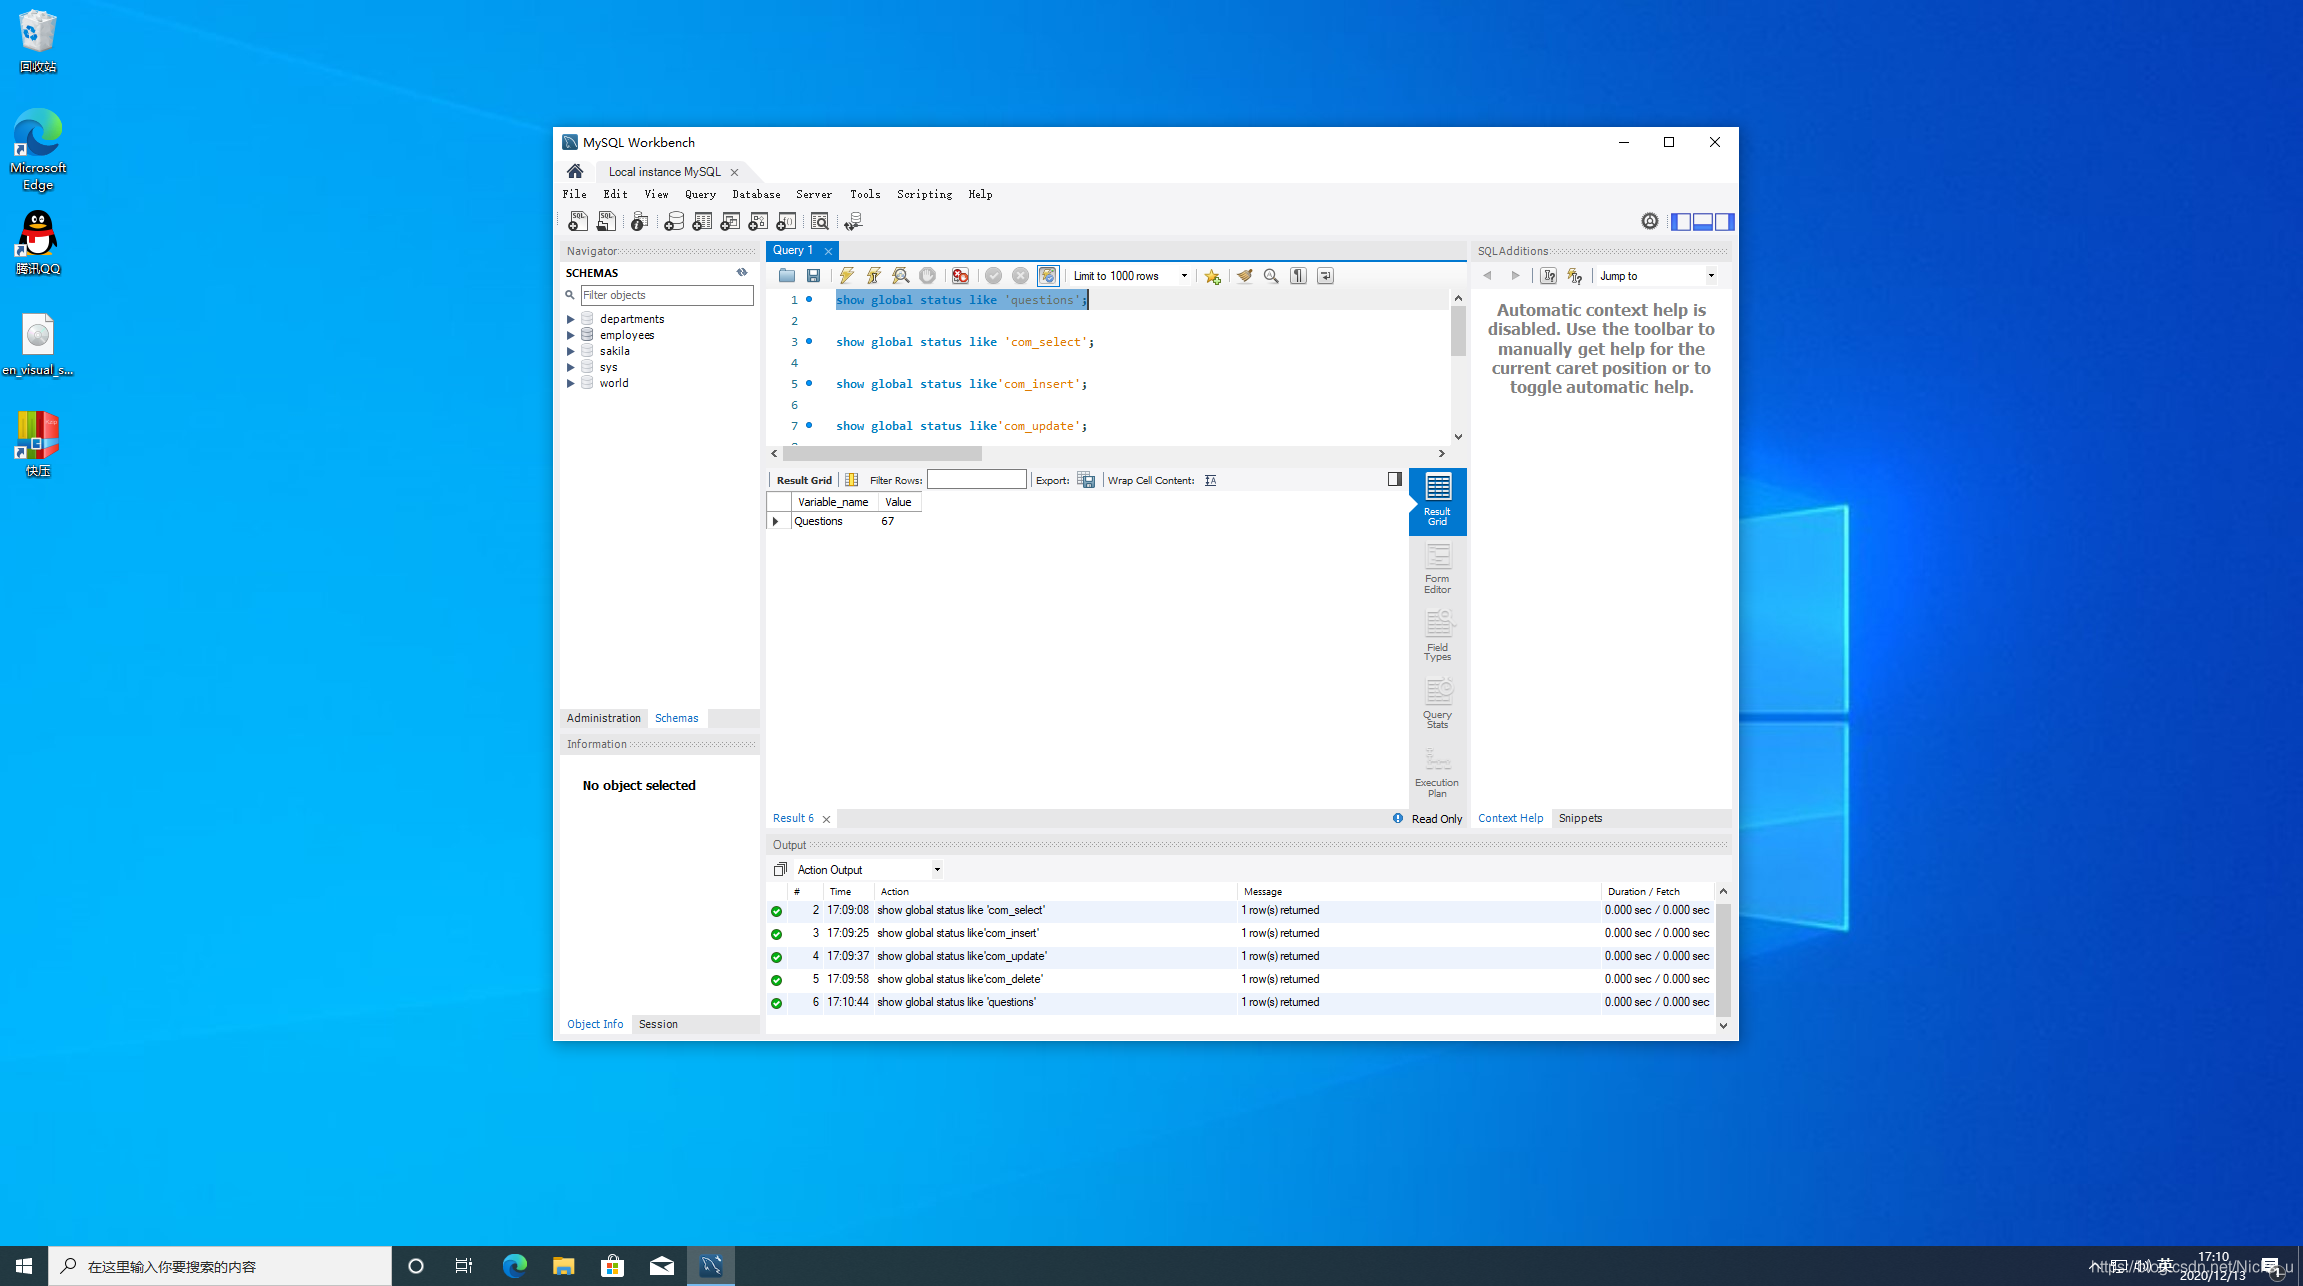Click the copy icon beside Action Output
Screen dimensions: 2303x1286
(x=780, y=869)
